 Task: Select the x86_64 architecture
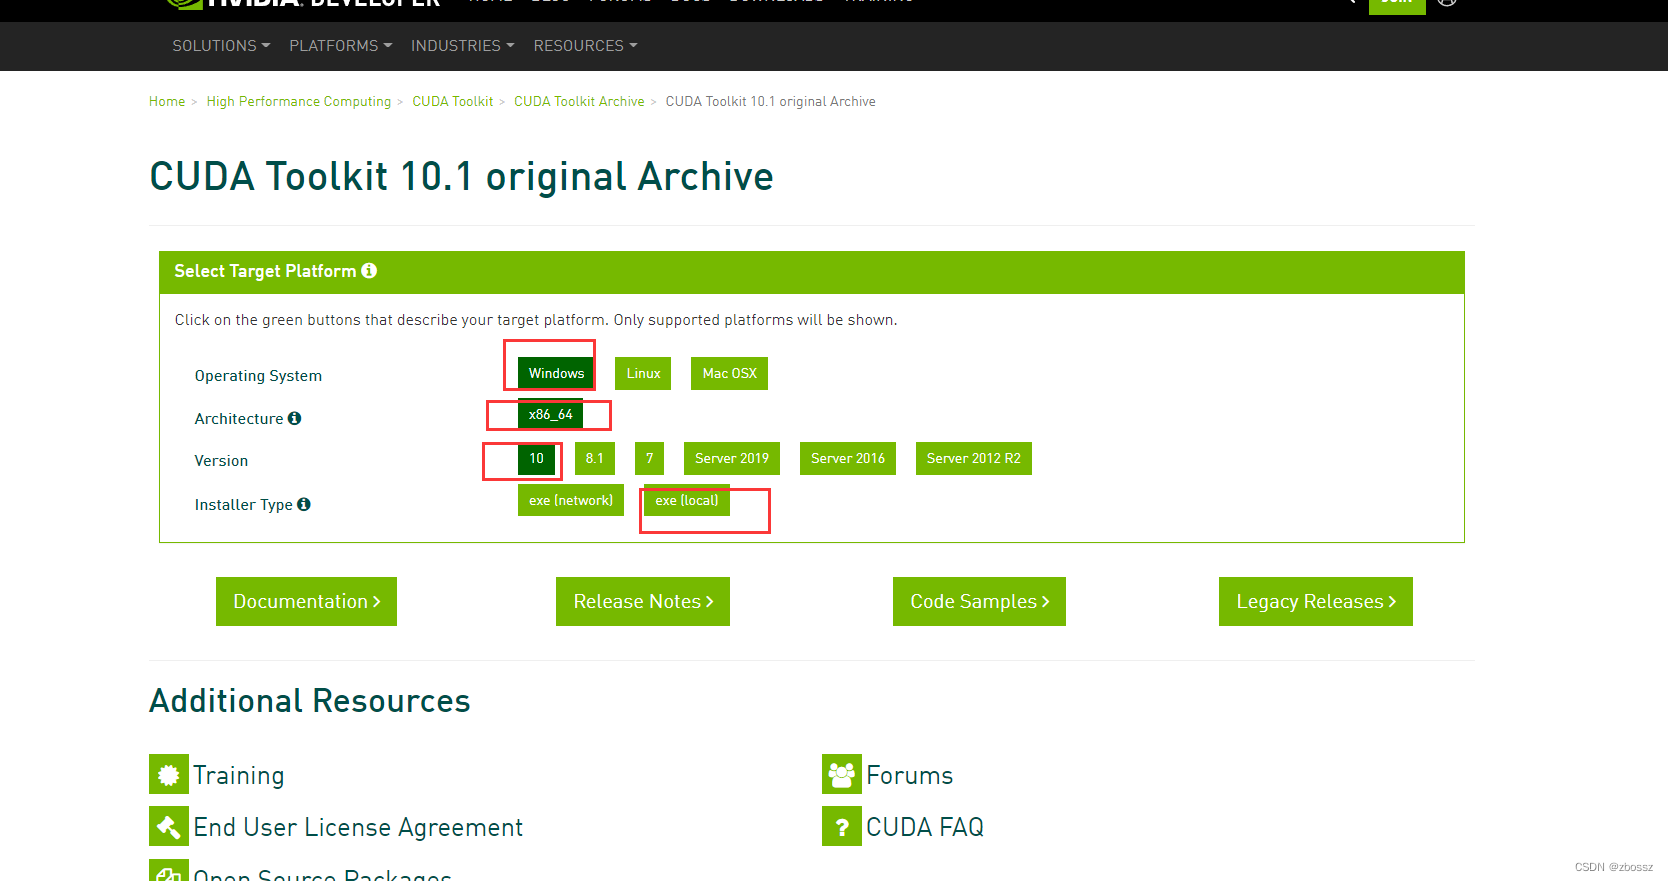pos(550,414)
